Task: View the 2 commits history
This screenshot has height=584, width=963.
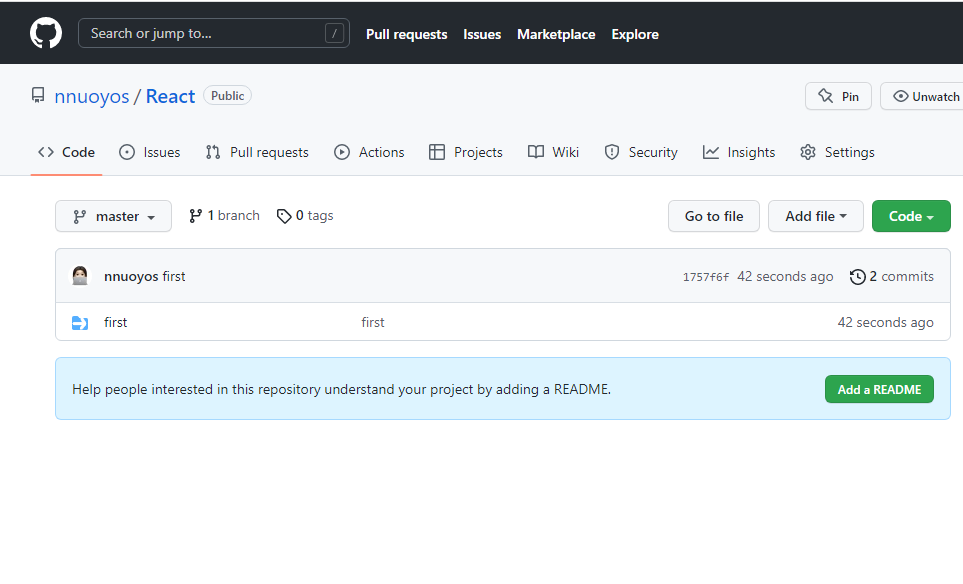Action: tap(892, 276)
